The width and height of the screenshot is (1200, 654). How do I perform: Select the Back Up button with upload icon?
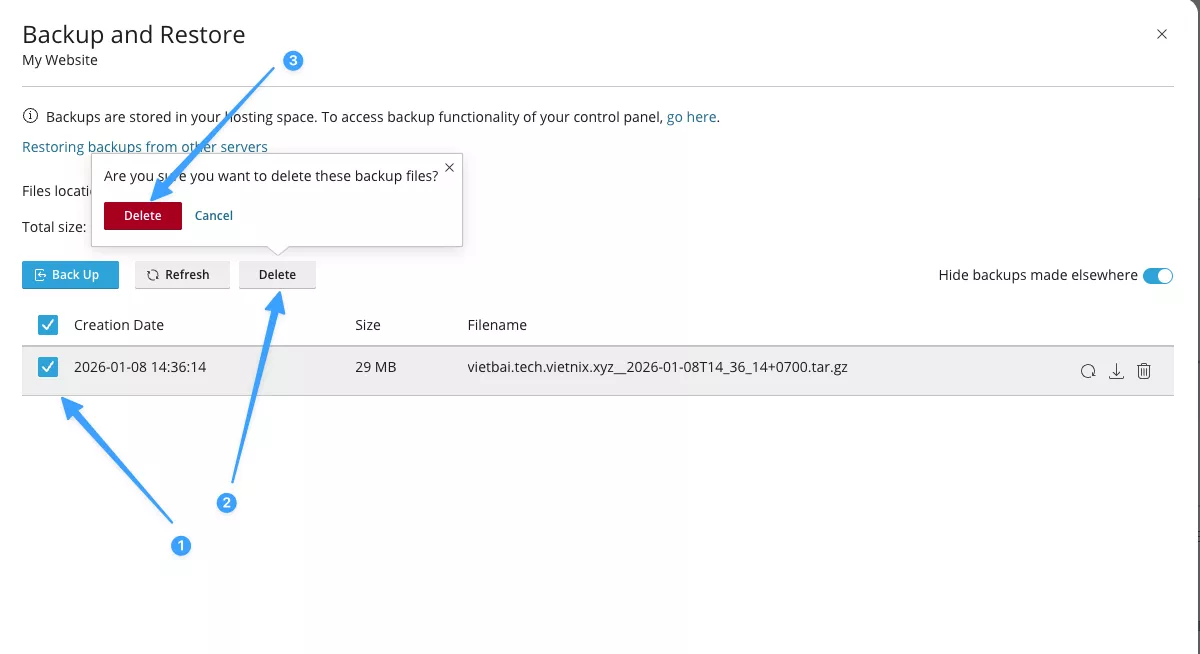pyautogui.click(x=70, y=274)
